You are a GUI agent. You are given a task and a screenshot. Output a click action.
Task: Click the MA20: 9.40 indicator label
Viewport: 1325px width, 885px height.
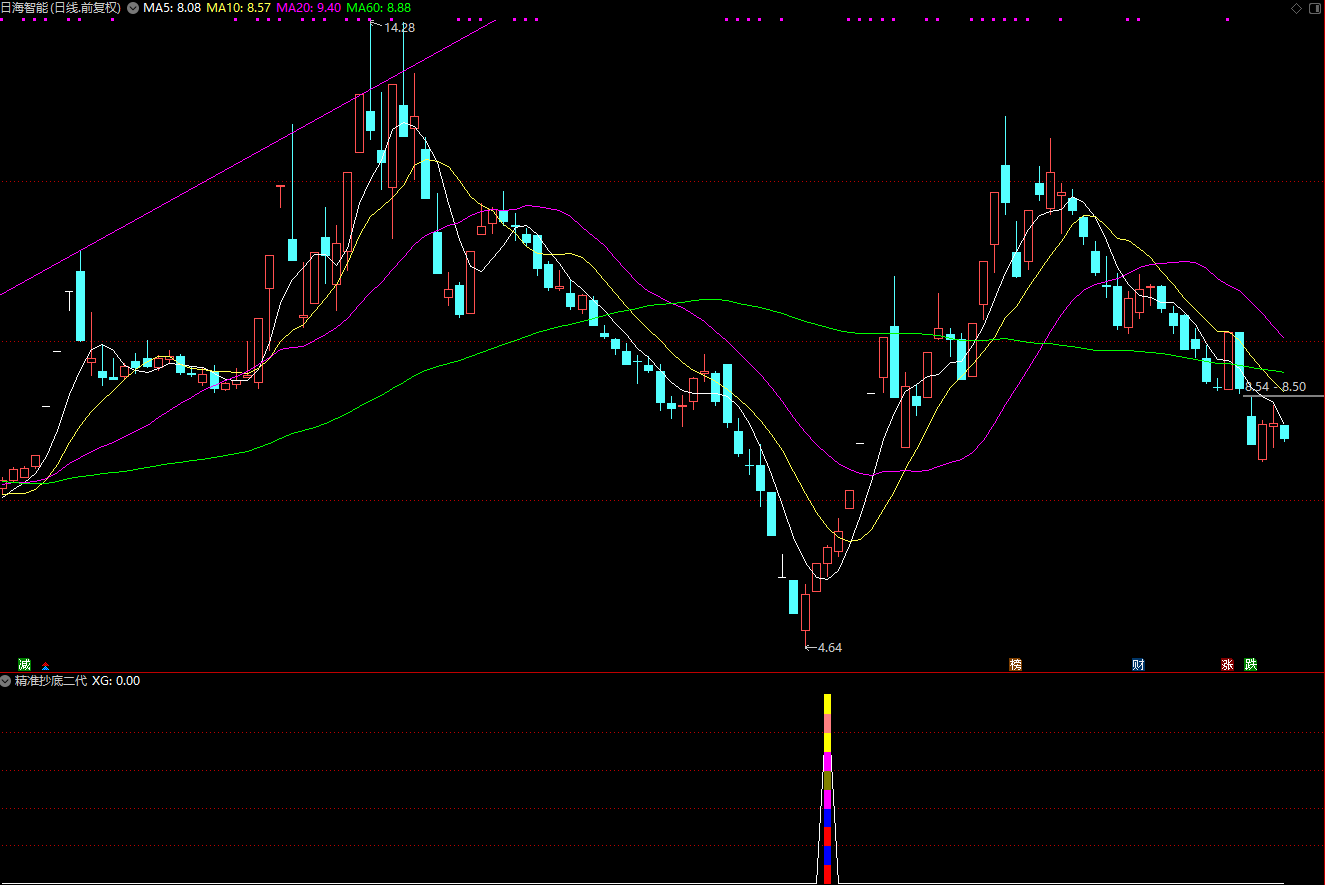click(308, 8)
